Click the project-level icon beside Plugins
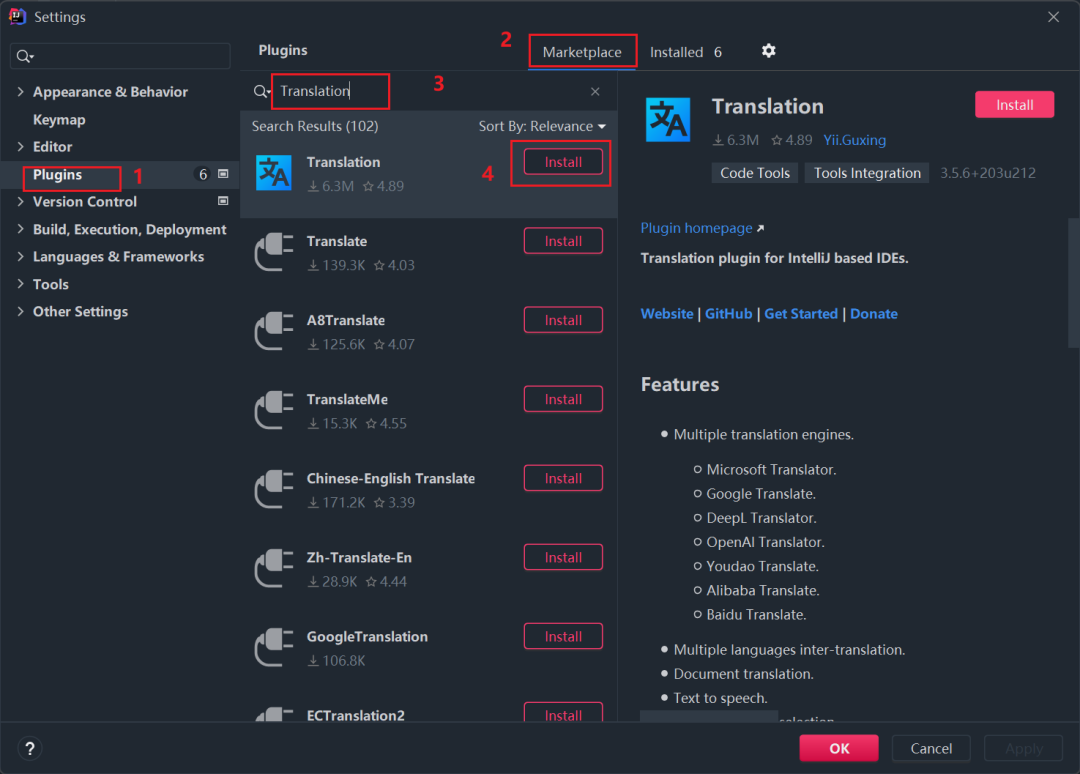The height and width of the screenshot is (774, 1080). (x=223, y=174)
